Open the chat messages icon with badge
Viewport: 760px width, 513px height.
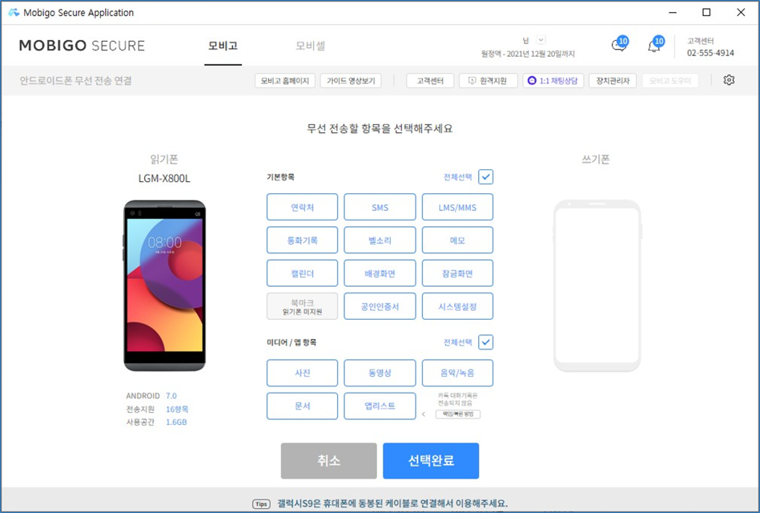click(619, 44)
